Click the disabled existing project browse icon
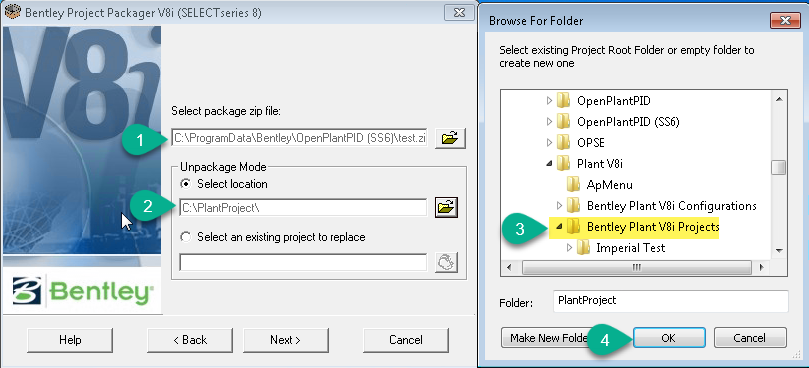Viewport: 809px width, 368px height. click(x=446, y=262)
